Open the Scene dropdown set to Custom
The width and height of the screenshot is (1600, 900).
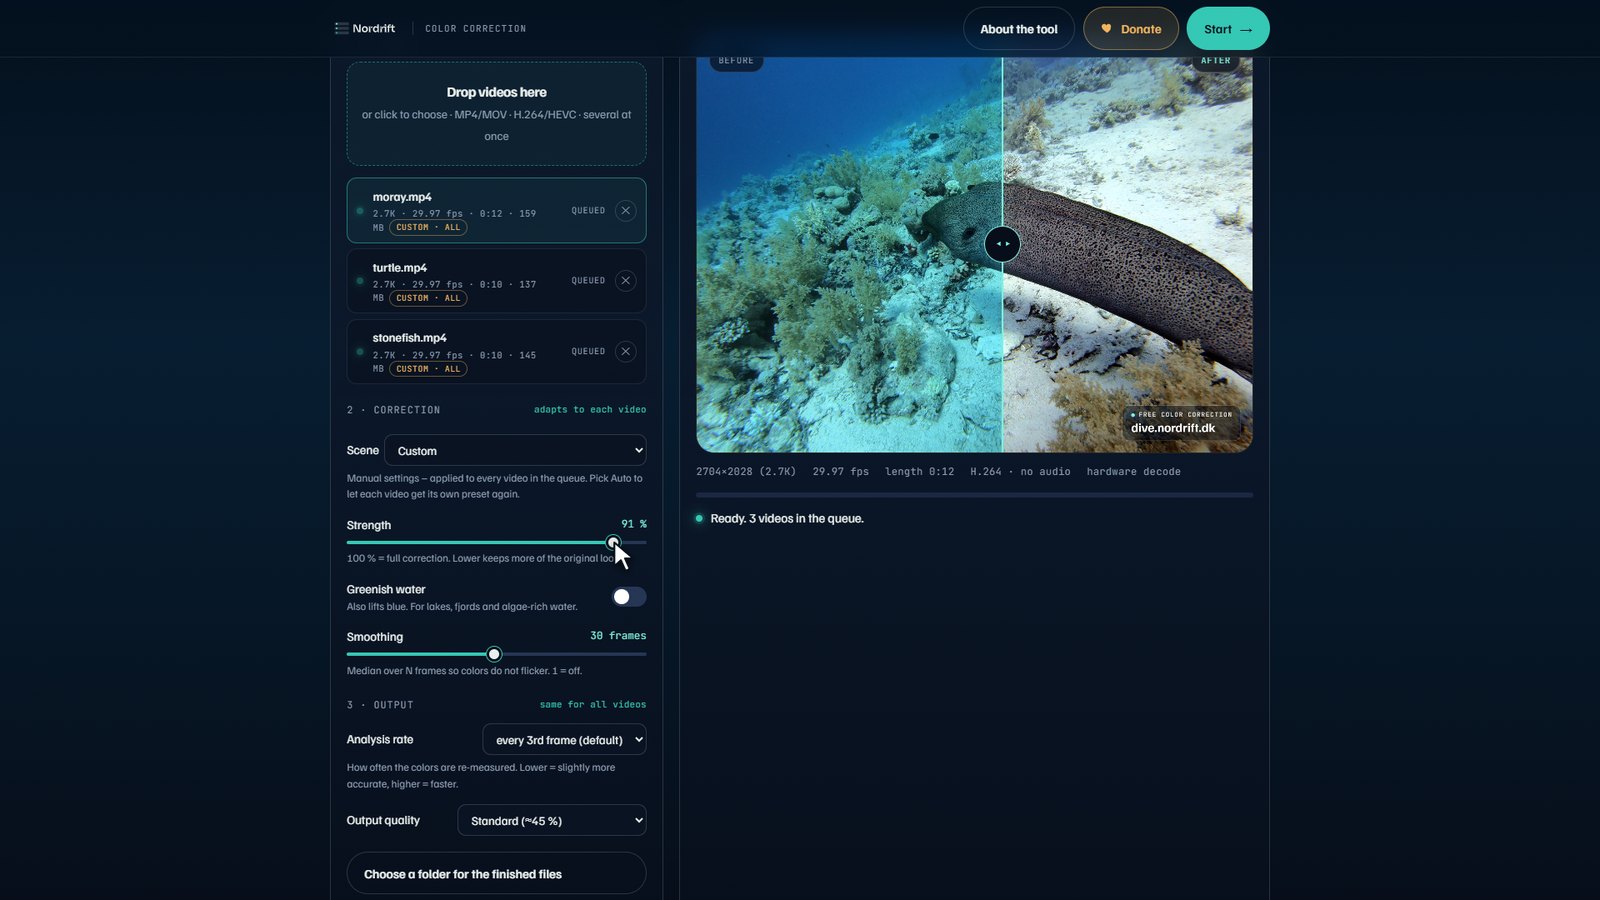click(x=515, y=451)
